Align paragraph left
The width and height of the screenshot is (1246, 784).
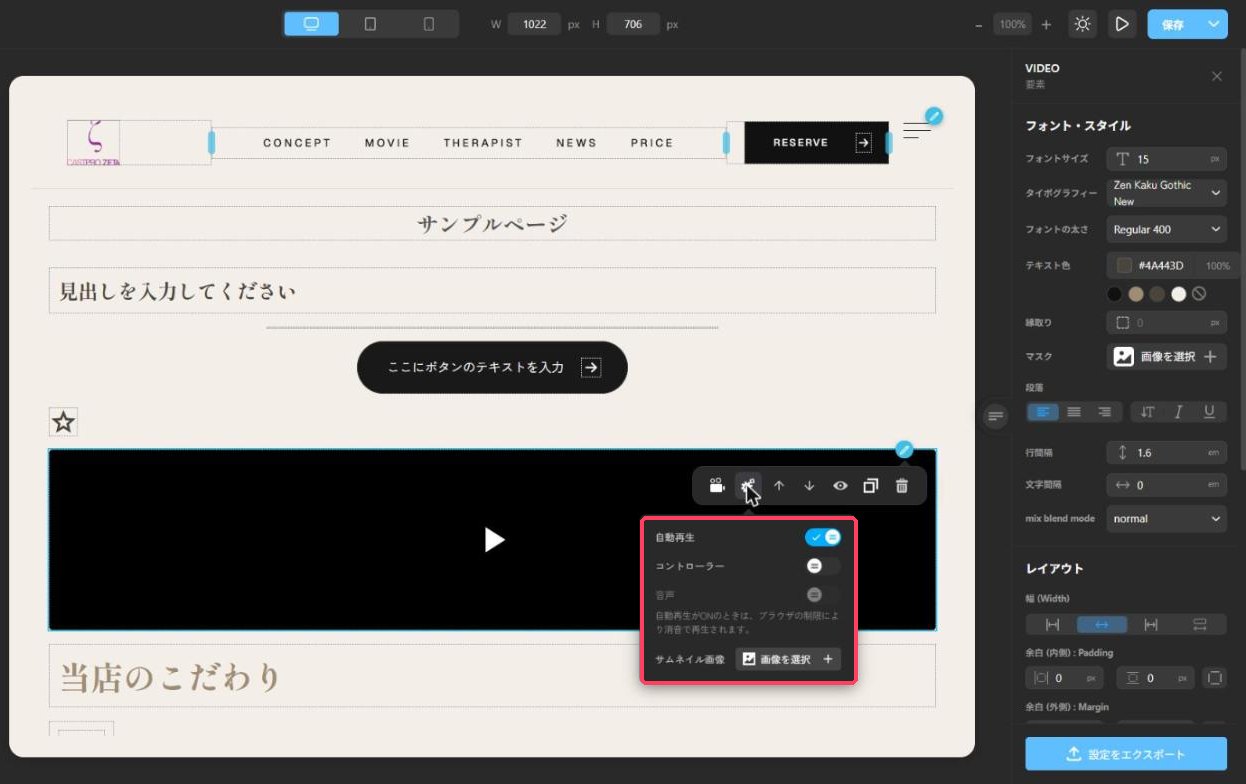pyautogui.click(x=1042, y=412)
